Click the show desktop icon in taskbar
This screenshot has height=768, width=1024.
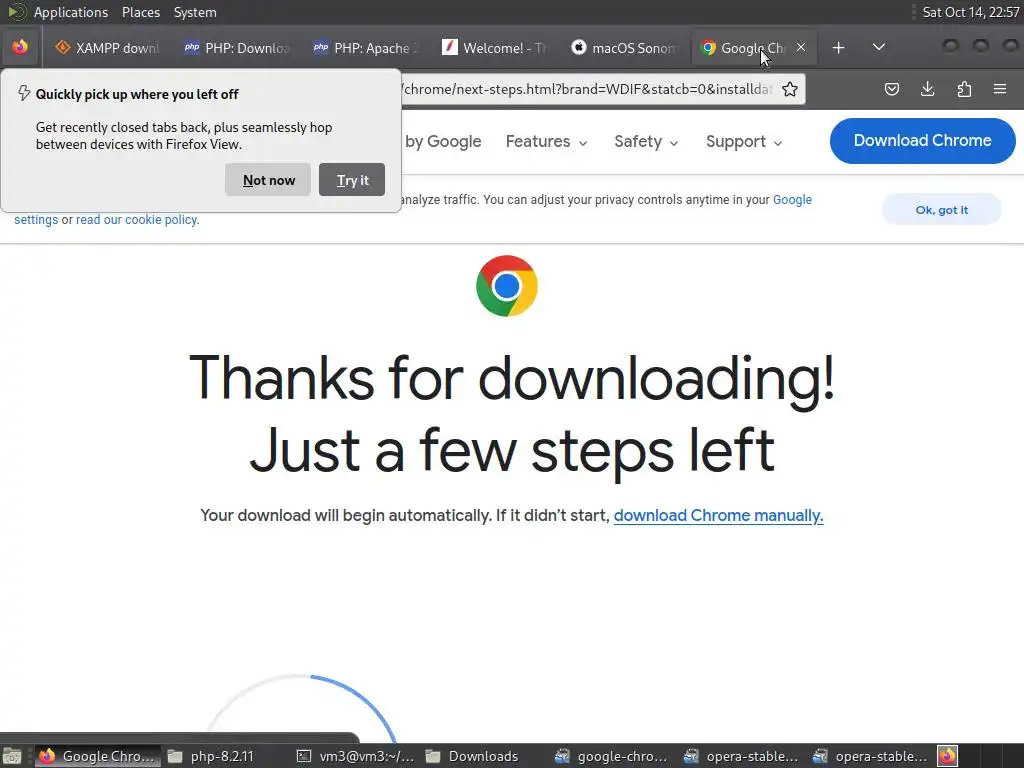point(12,756)
